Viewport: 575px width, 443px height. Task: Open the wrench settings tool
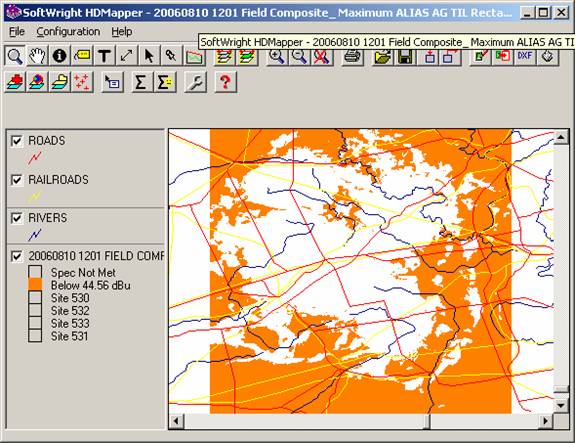[x=195, y=82]
